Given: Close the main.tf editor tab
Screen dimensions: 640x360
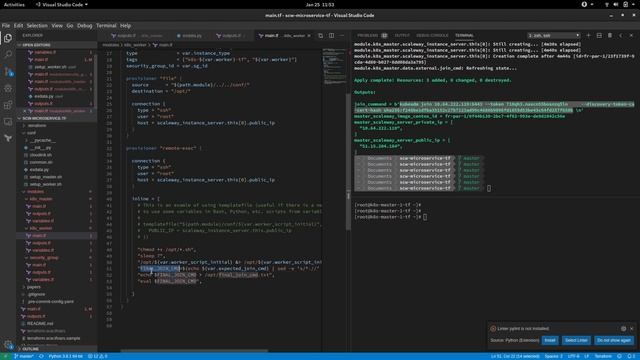Looking at the screenshot, I should [309, 36].
